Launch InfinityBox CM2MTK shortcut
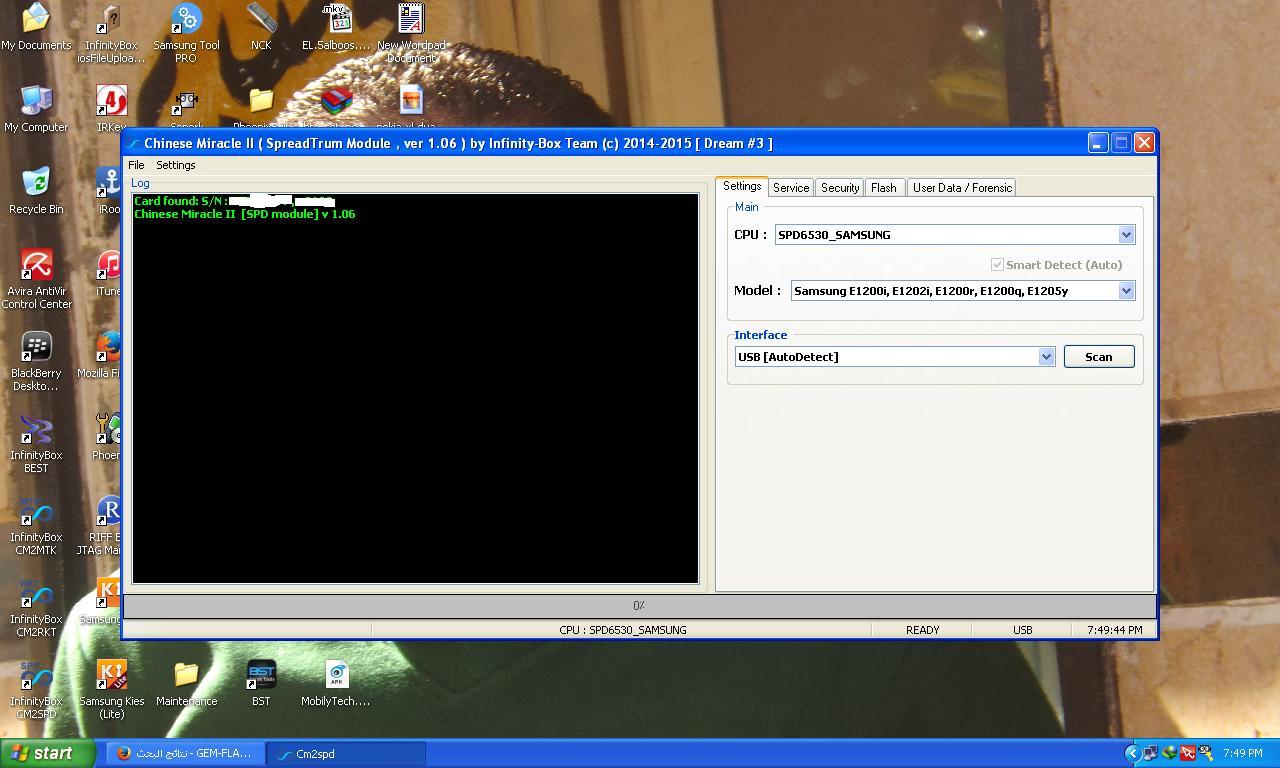This screenshot has width=1280, height=768. 36,525
